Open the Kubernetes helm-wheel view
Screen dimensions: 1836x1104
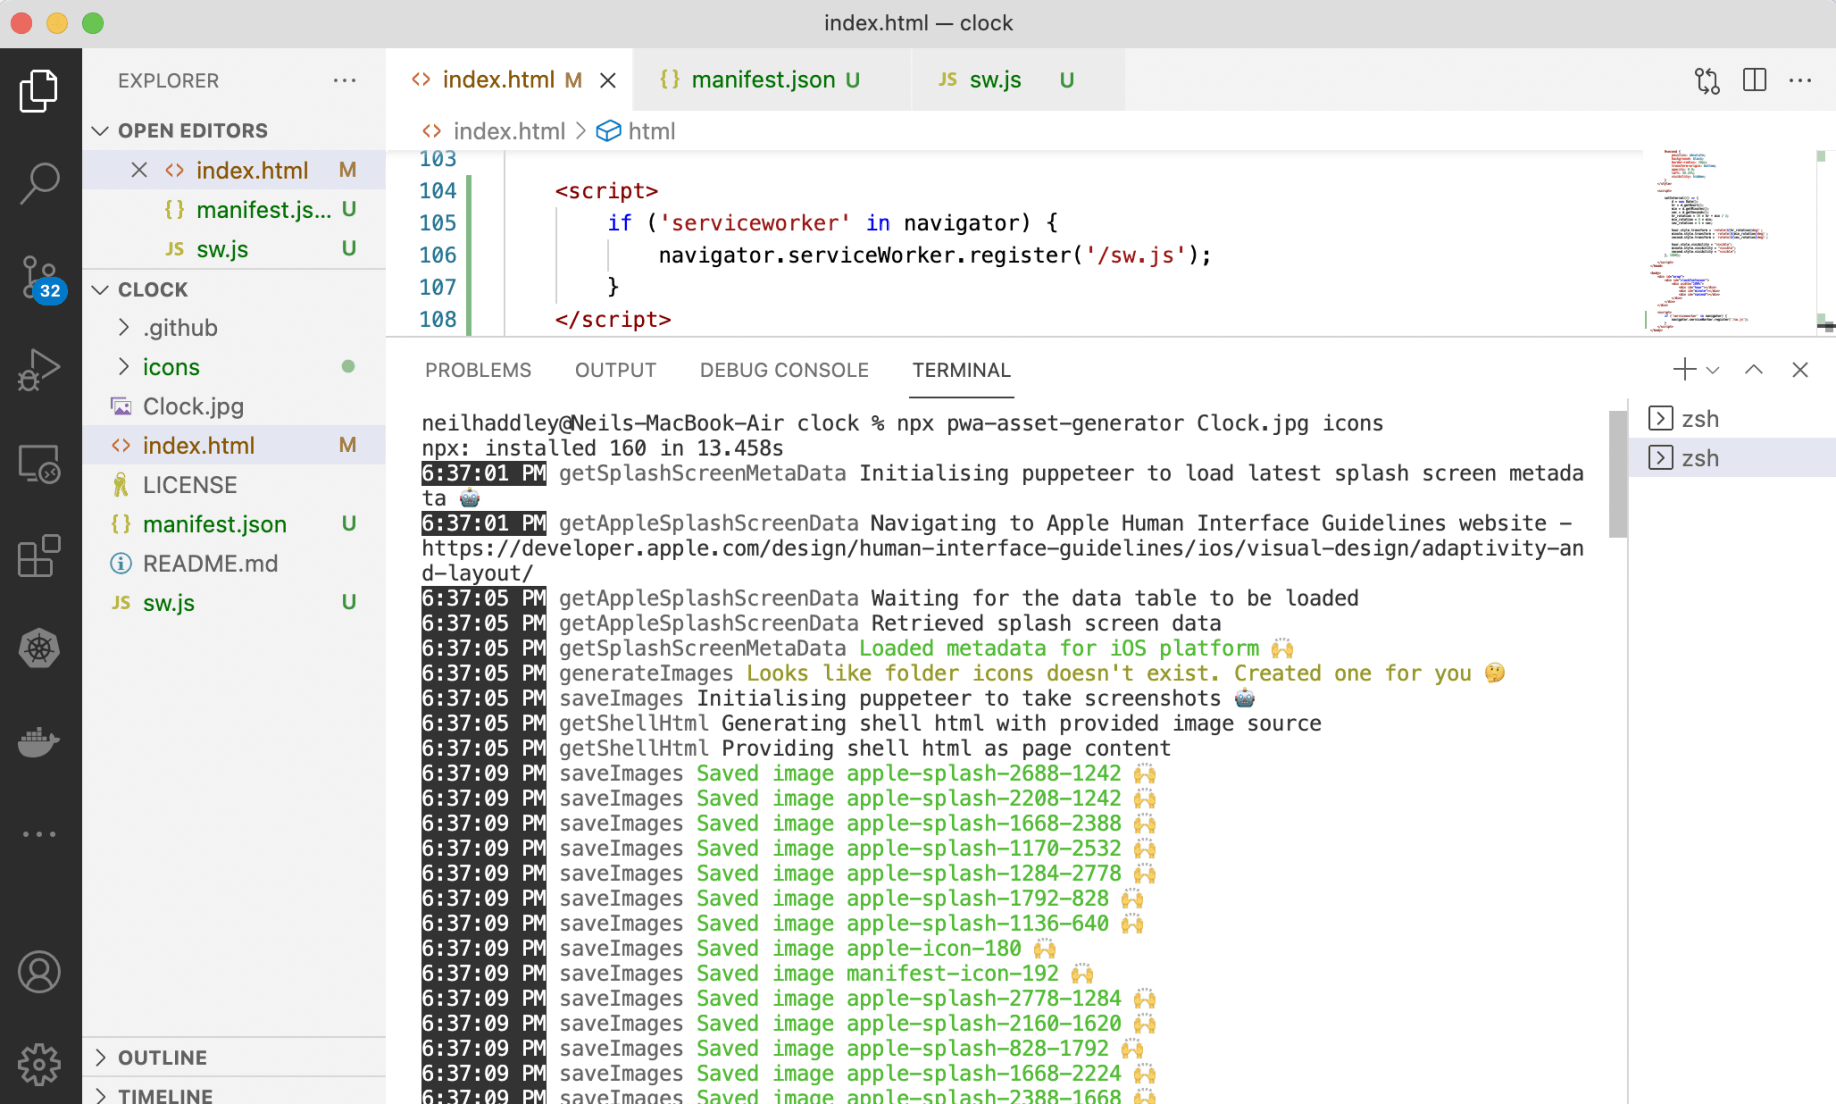(x=39, y=648)
